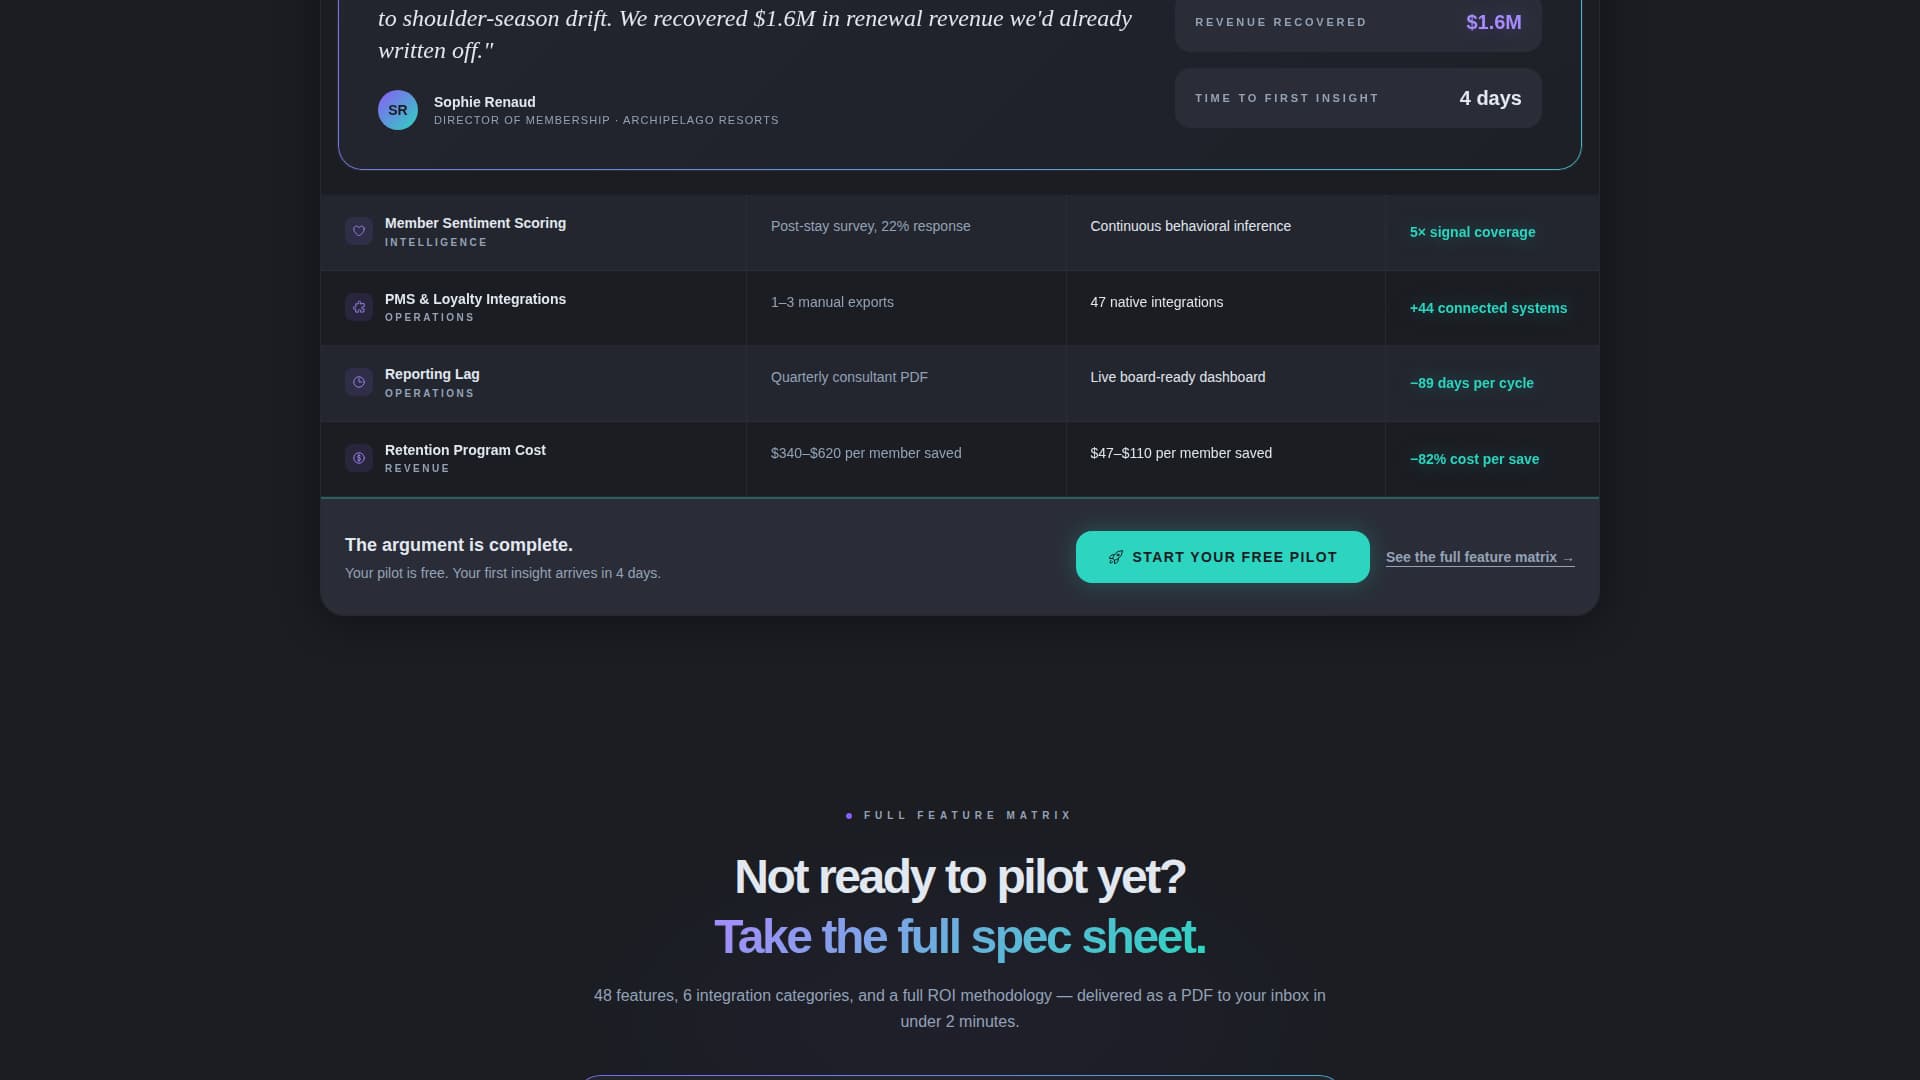
Task: Click the Retention Program Cost row title
Action: click(x=465, y=450)
